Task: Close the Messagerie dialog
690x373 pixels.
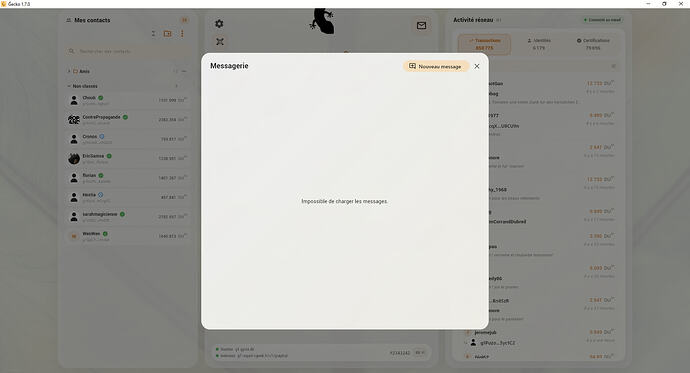Action: point(477,66)
